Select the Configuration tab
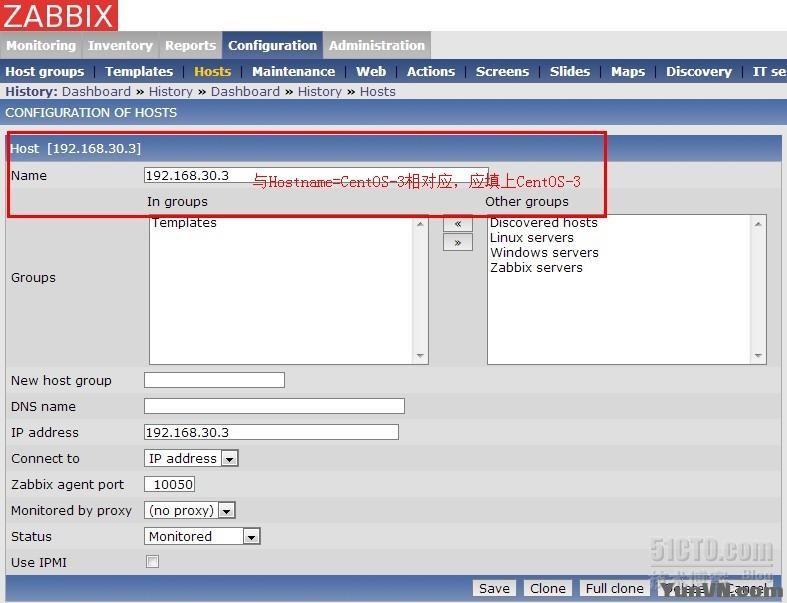The image size is (787, 603). pos(273,45)
